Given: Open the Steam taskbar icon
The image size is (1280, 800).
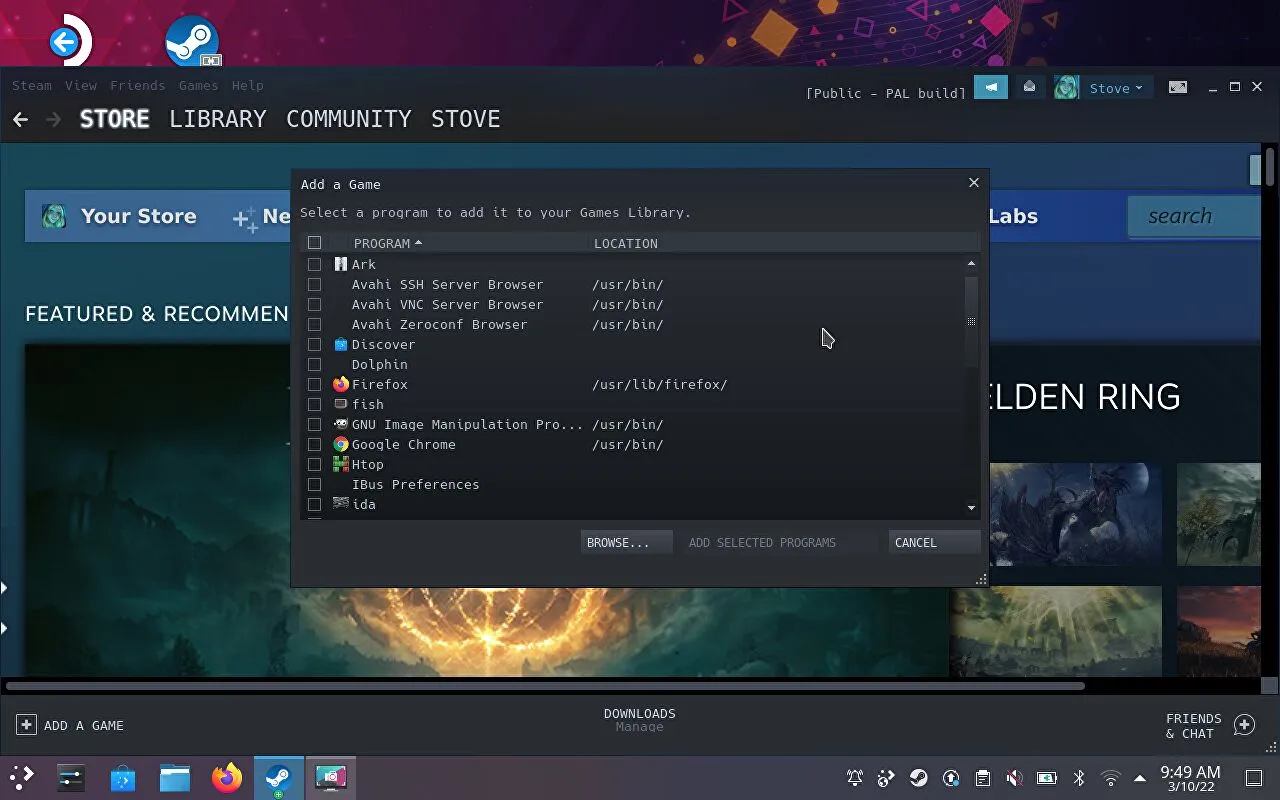Looking at the screenshot, I should pyautogui.click(x=278, y=778).
